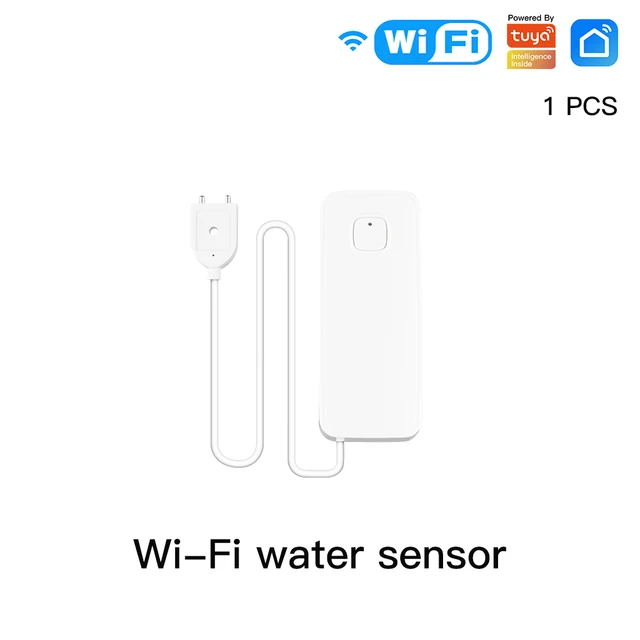Click the small blue Wi-Fi signal waves icon
Image resolution: width=640 pixels, height=640 pixels.
[353, 41]
